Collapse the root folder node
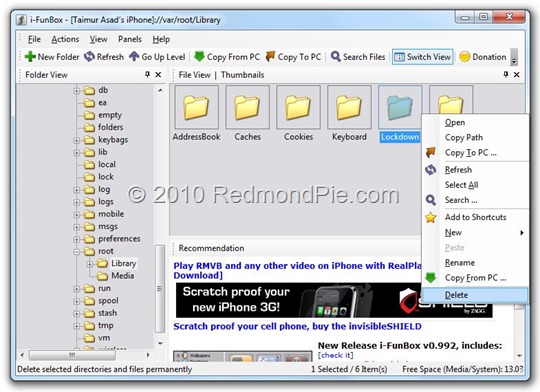Screen dimensions: 540x392 pos(76,252)
